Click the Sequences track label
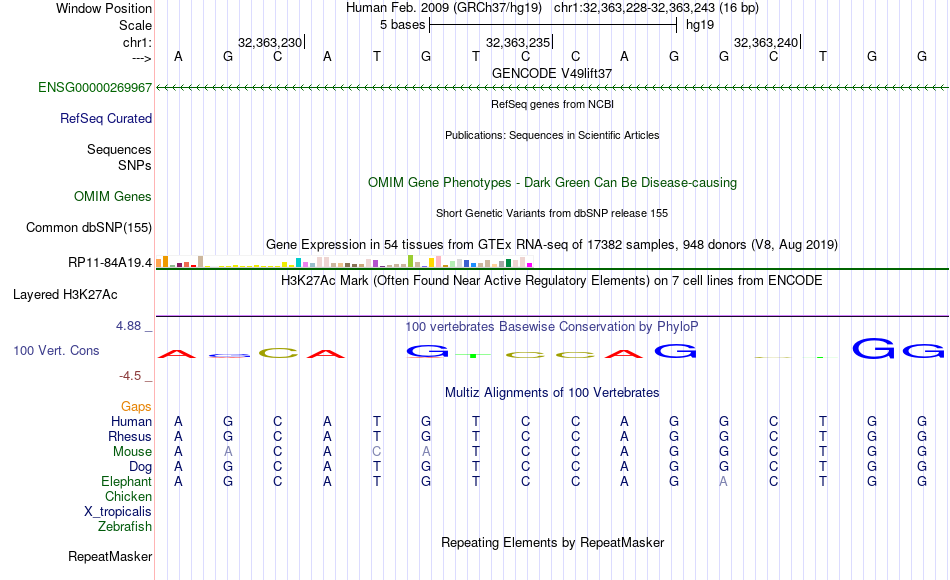This screenshot has width=950, height=580. [119, 149]
